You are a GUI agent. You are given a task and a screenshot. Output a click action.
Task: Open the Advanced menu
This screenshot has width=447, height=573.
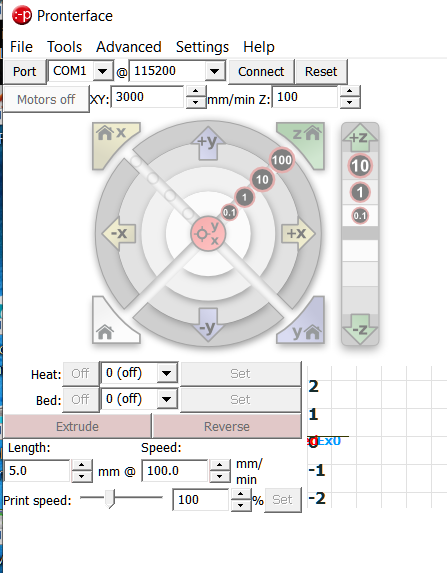click(129, 47)
